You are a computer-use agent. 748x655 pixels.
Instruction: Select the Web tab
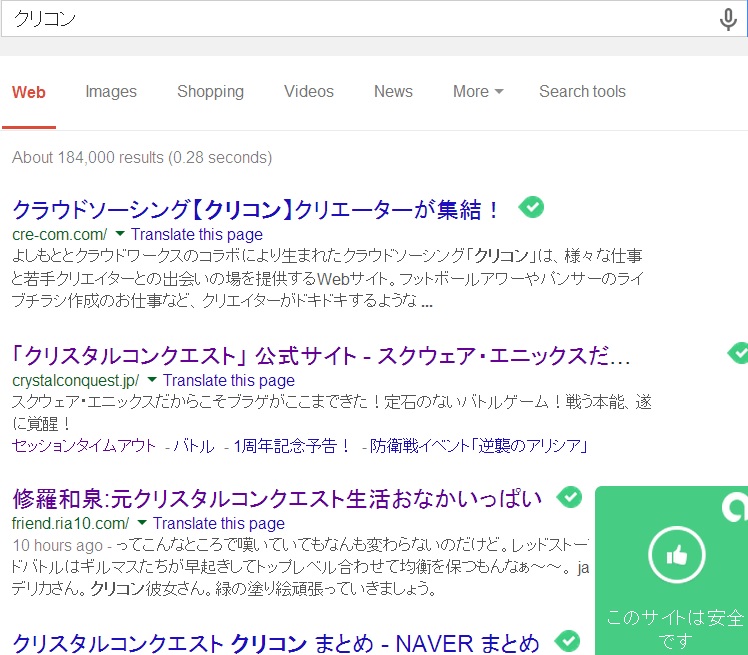pos(29,92)
